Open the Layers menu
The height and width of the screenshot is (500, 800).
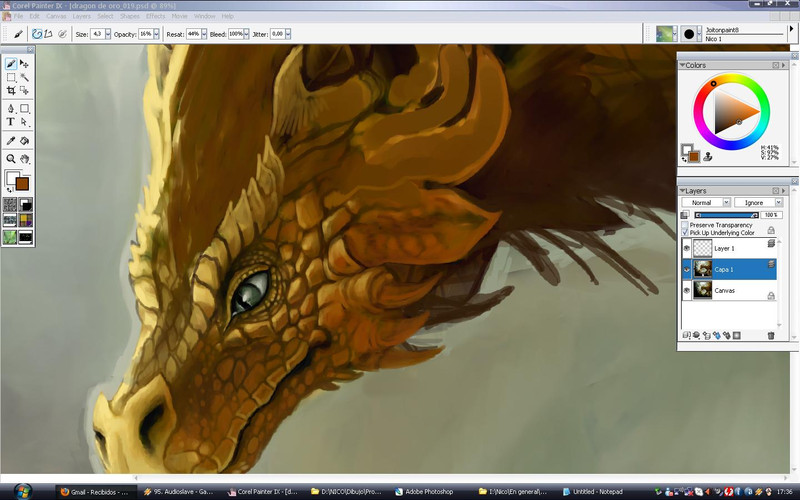click(x=82, y=16)
